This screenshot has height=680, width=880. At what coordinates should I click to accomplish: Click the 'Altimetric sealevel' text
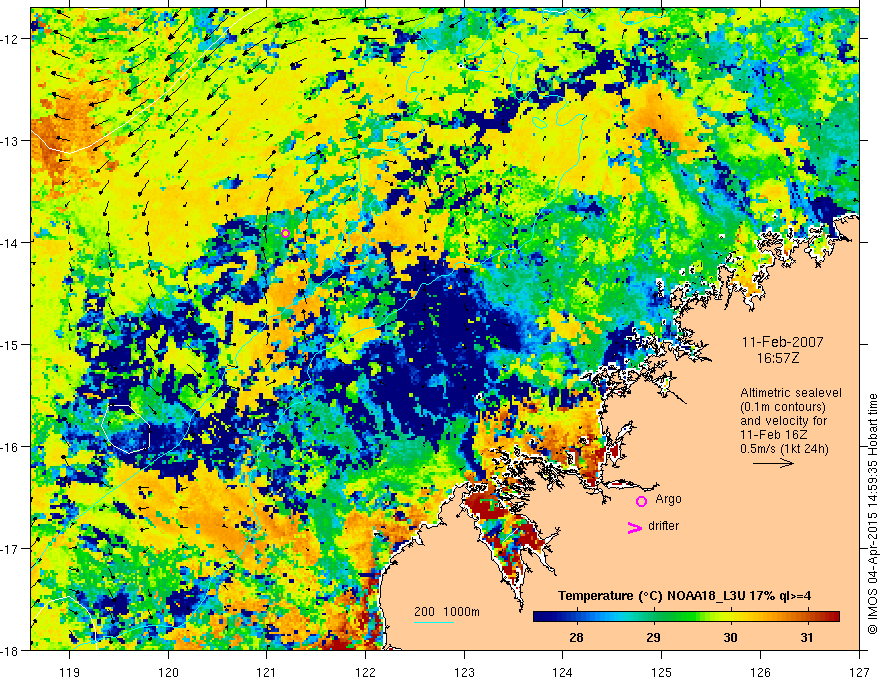(x=791, y=393)
